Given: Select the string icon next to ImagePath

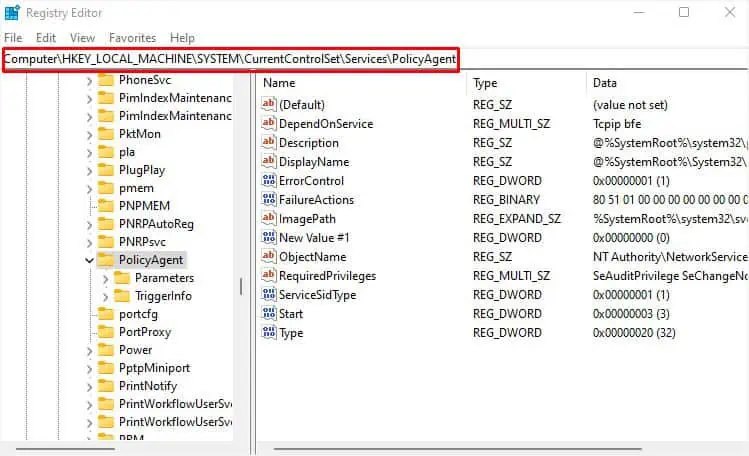Looking at the screenshot, I should coord(268,218).
